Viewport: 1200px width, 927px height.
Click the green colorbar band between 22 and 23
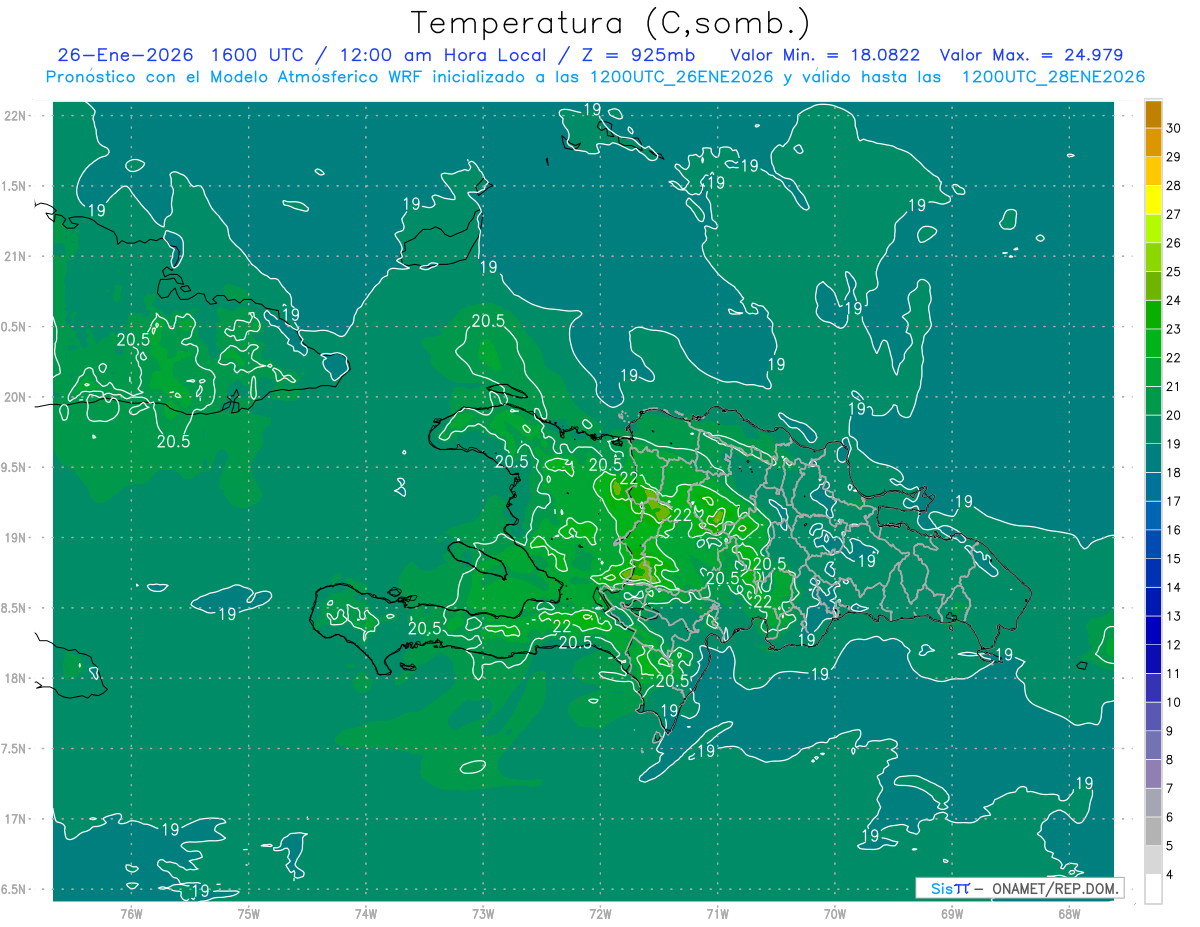pyautogui.click(x=1153, y=343)
